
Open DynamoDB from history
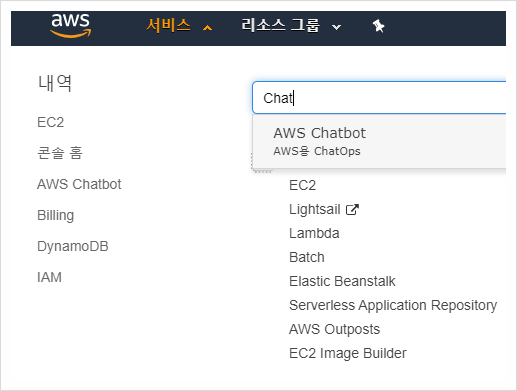point(73,246)
